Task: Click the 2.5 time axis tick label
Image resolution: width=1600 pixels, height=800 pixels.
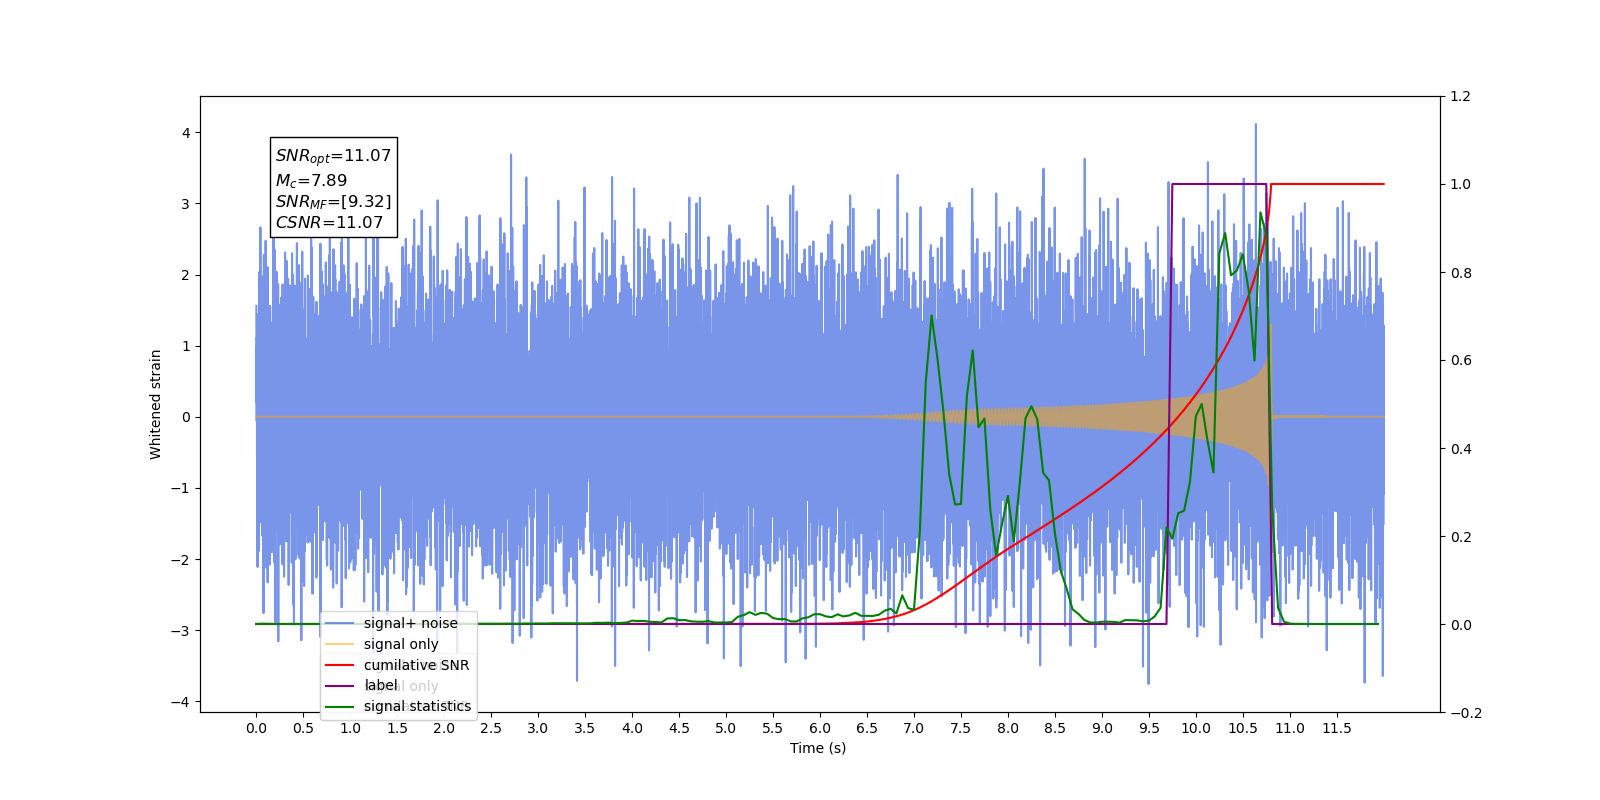Action: (491, 728)
